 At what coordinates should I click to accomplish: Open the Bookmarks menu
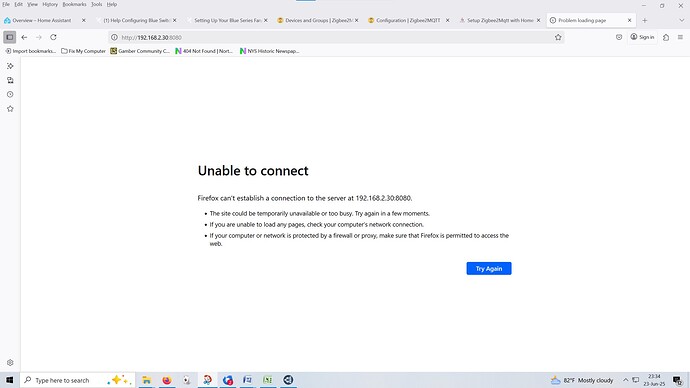click(x=74, y=4)
